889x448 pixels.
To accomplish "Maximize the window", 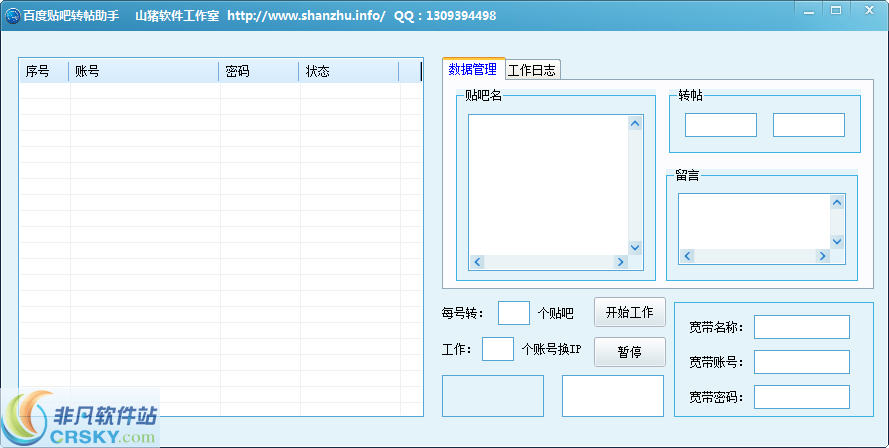I will point(836,10).
